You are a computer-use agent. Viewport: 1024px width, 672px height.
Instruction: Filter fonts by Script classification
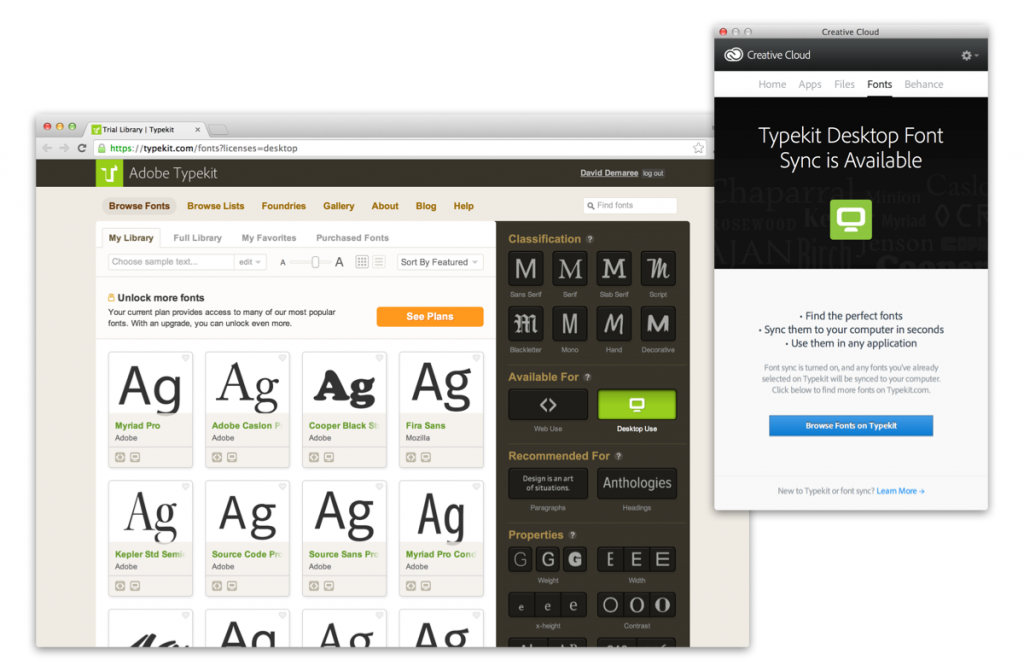pyautogui.click(x=658, y=269)
